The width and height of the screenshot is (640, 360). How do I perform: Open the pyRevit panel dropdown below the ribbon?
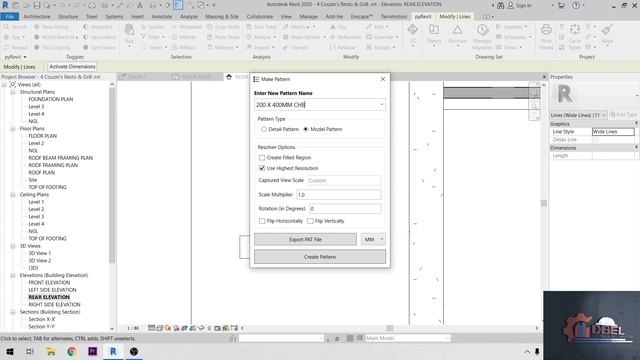pos(16,57)
